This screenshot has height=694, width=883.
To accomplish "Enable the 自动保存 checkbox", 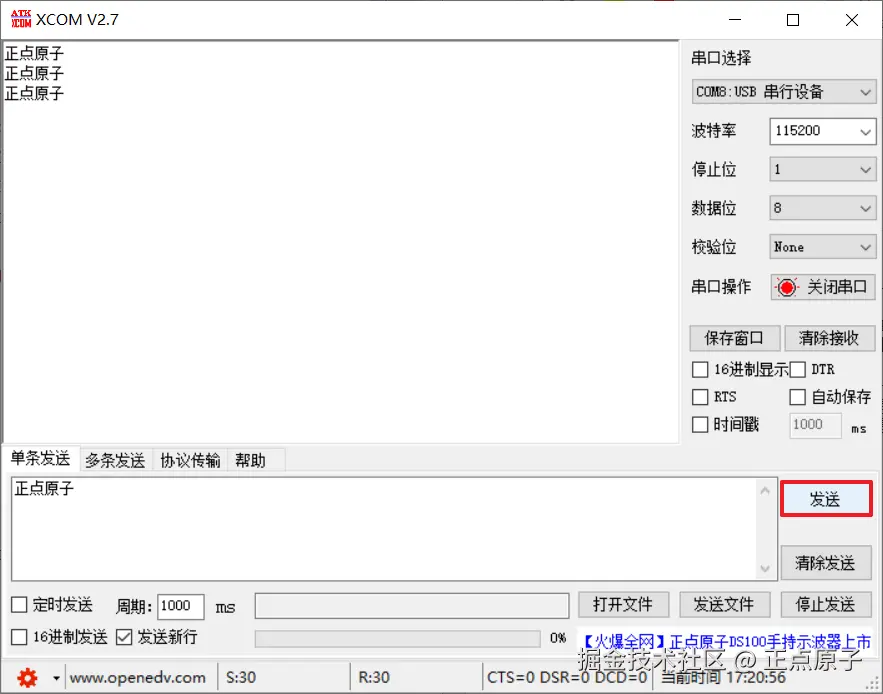I will pyautogui.click(x=797, y=396).
